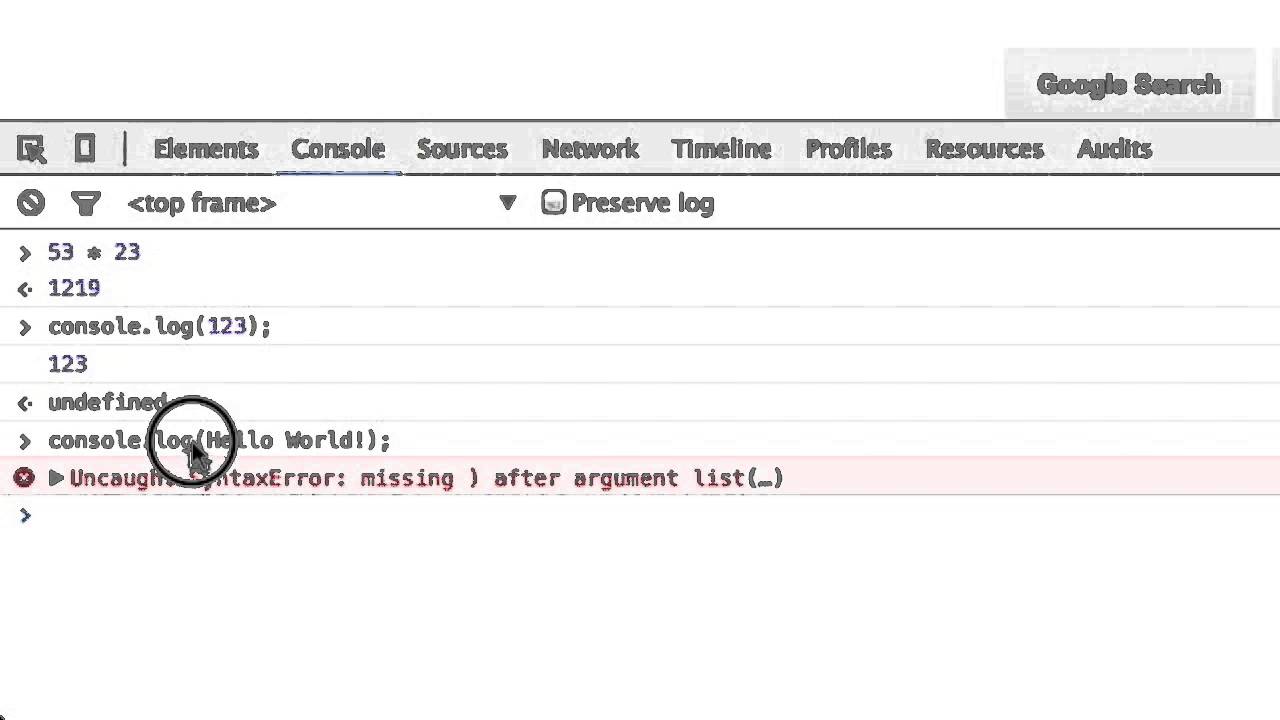The image size is (1280, 720).
Task: Click the Google Search button
Action: coord(1129,84)
